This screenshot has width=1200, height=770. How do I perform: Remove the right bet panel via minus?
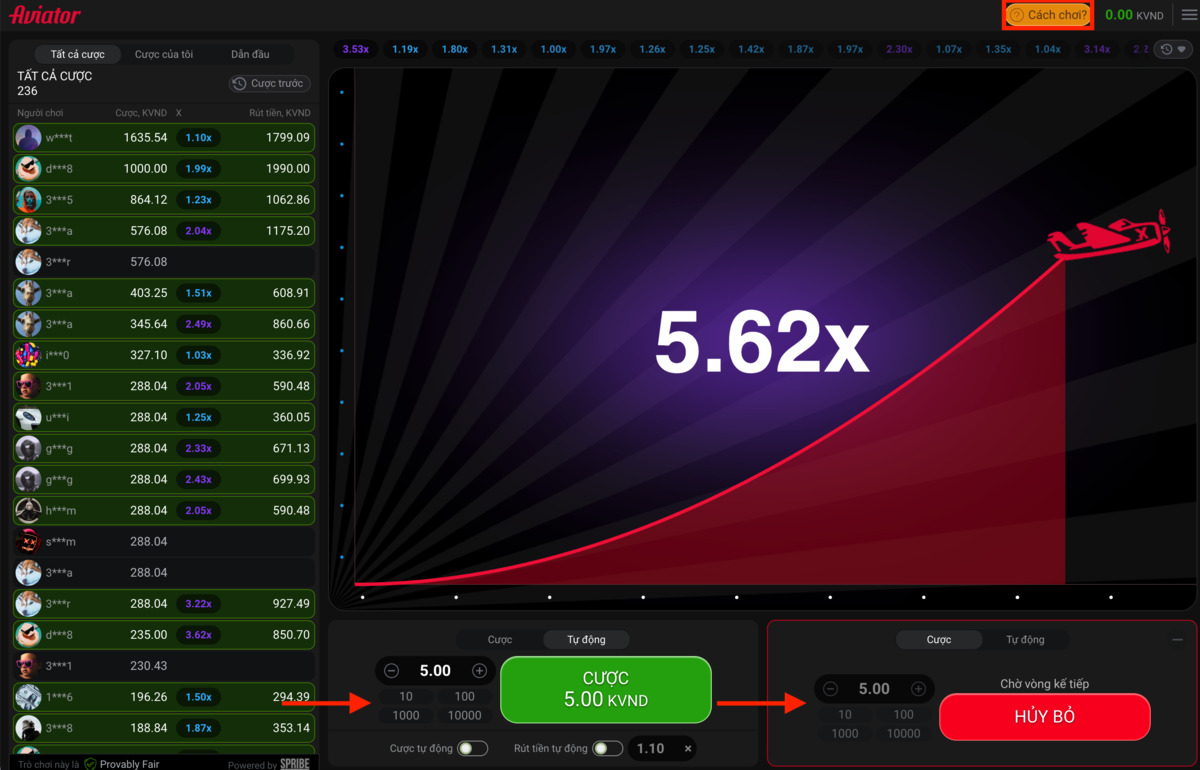coord(1177,640)
